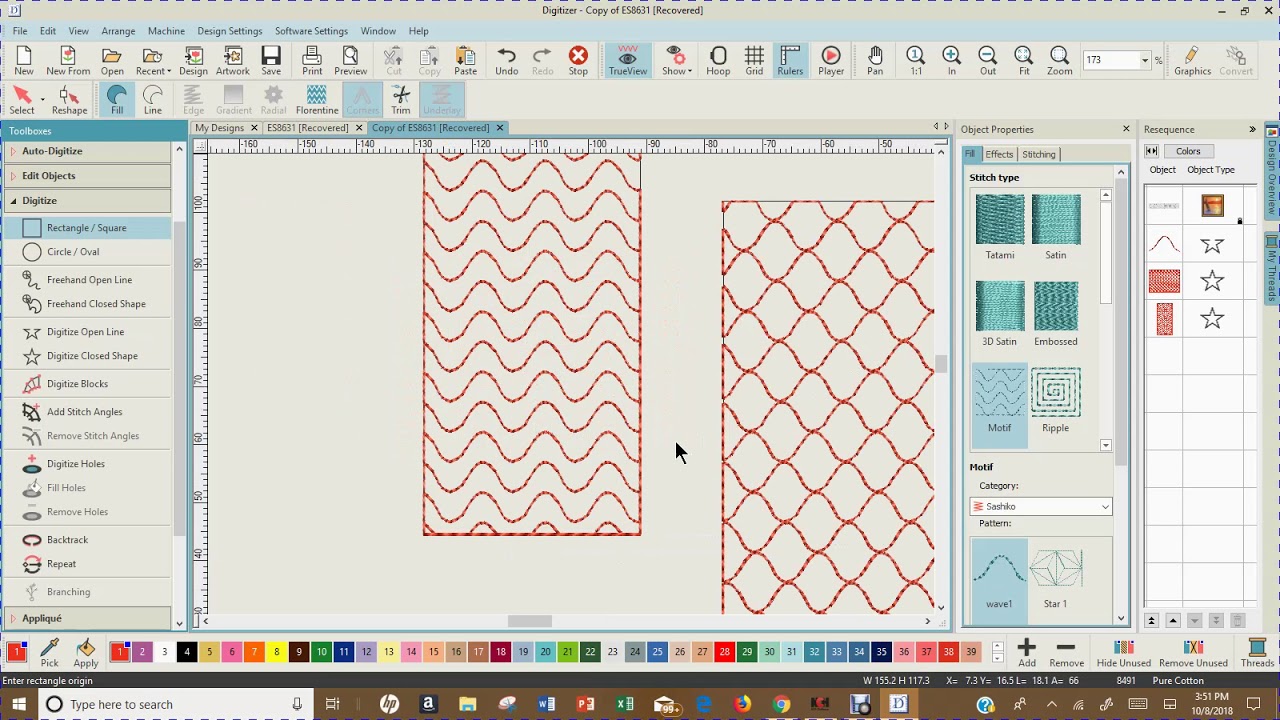The width and height of the screenshot is (1280, 720).
Task: Click the Paste icon
Action: click(465, 61)
